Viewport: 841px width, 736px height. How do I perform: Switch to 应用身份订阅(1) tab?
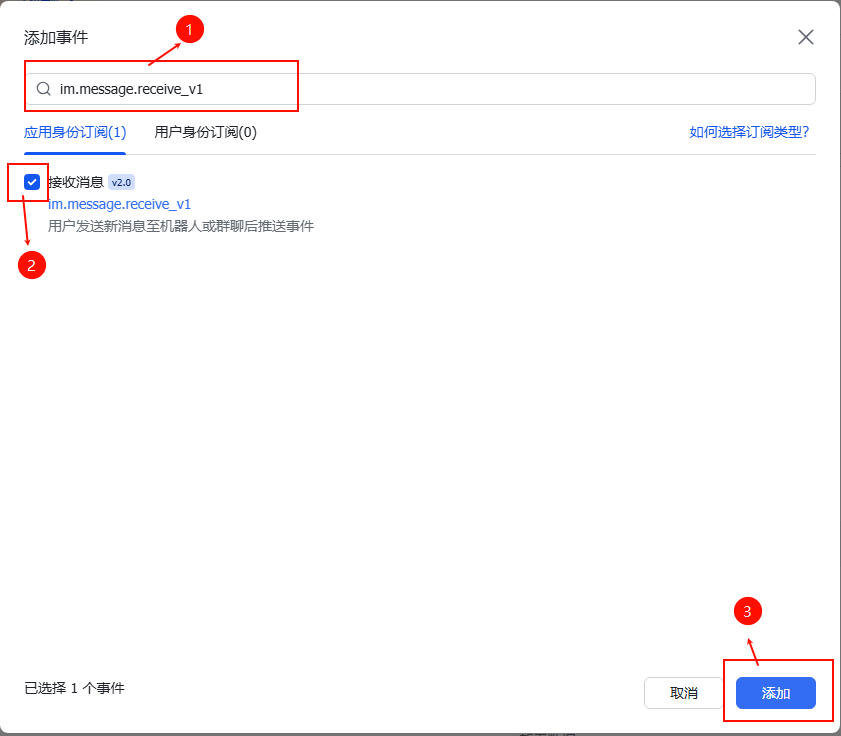tap(75, 132)
